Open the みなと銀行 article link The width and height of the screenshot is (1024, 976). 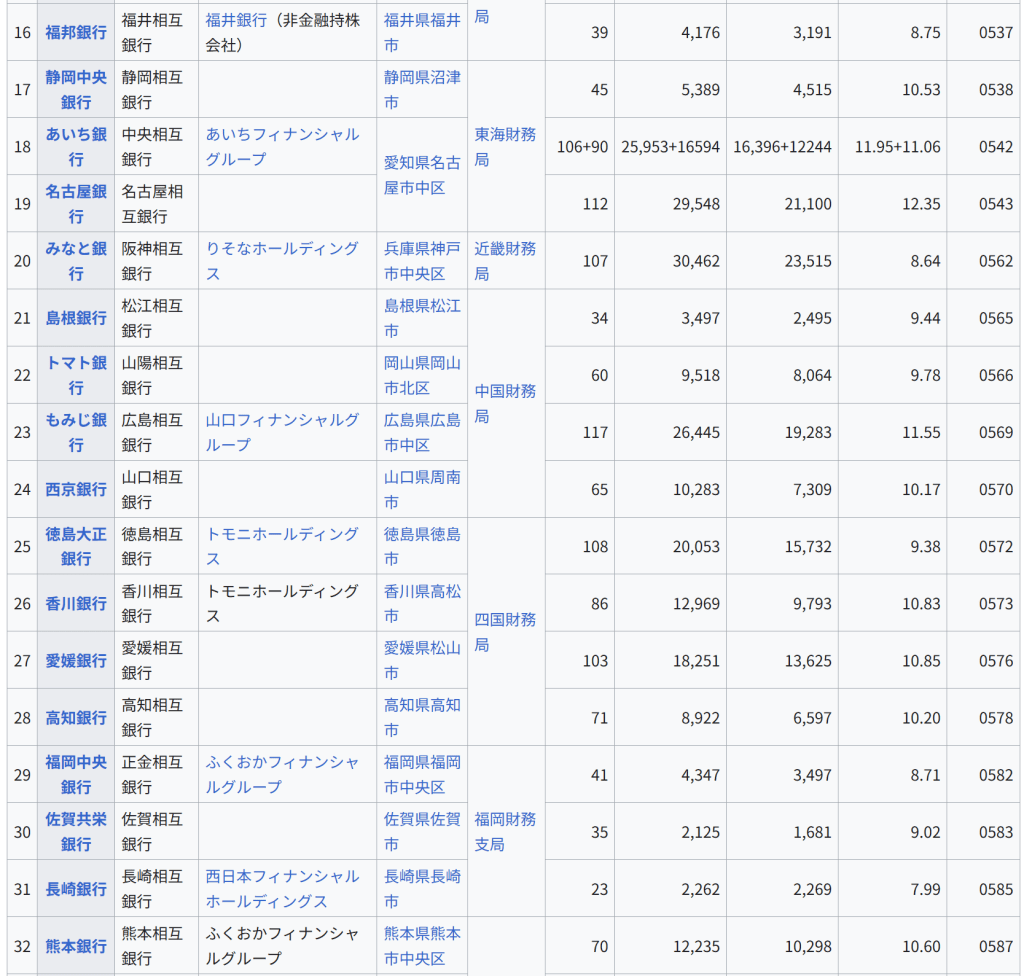click(76, 260)
